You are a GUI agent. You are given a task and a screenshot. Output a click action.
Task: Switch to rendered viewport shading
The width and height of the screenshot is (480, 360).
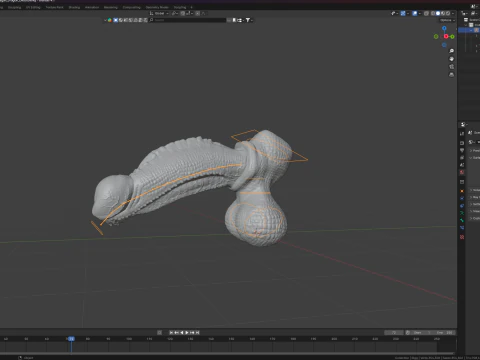coord(448,13)
